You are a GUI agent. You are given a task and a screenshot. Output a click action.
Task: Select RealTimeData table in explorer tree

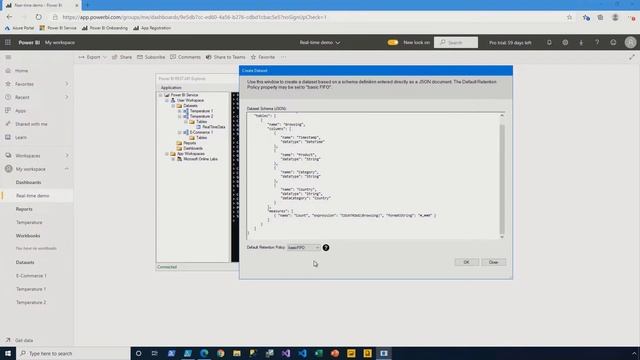pos(214,127)
